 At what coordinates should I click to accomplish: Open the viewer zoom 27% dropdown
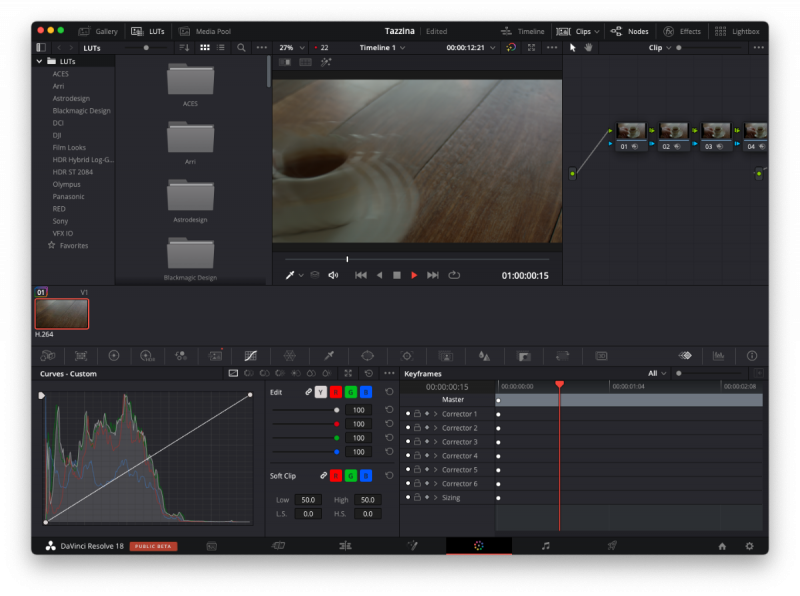click(x=291, y=47)
